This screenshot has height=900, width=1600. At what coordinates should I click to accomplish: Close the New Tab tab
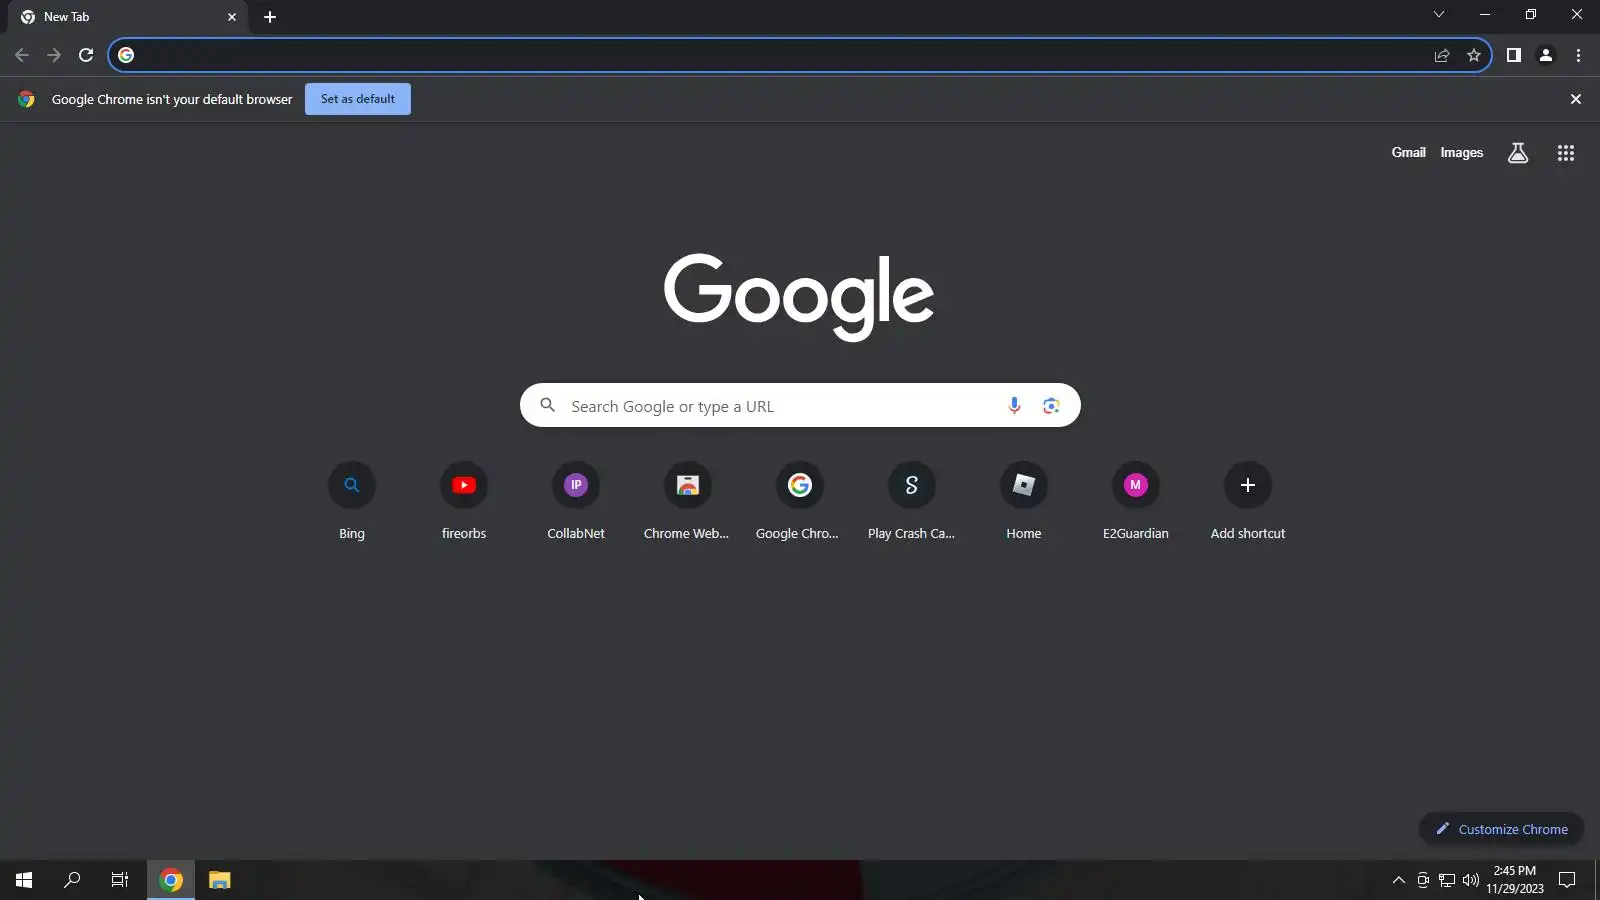click(x=232, y=17)
